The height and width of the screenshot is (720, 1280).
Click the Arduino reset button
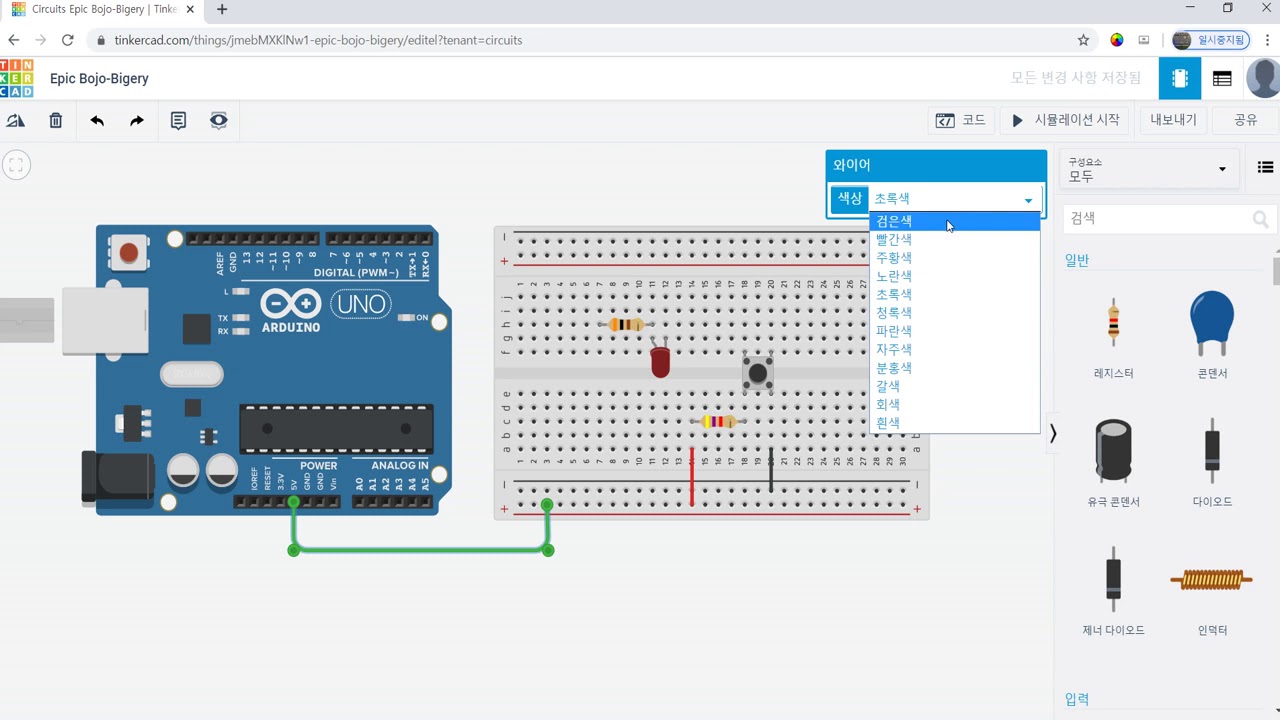click(x=129, y=252)
